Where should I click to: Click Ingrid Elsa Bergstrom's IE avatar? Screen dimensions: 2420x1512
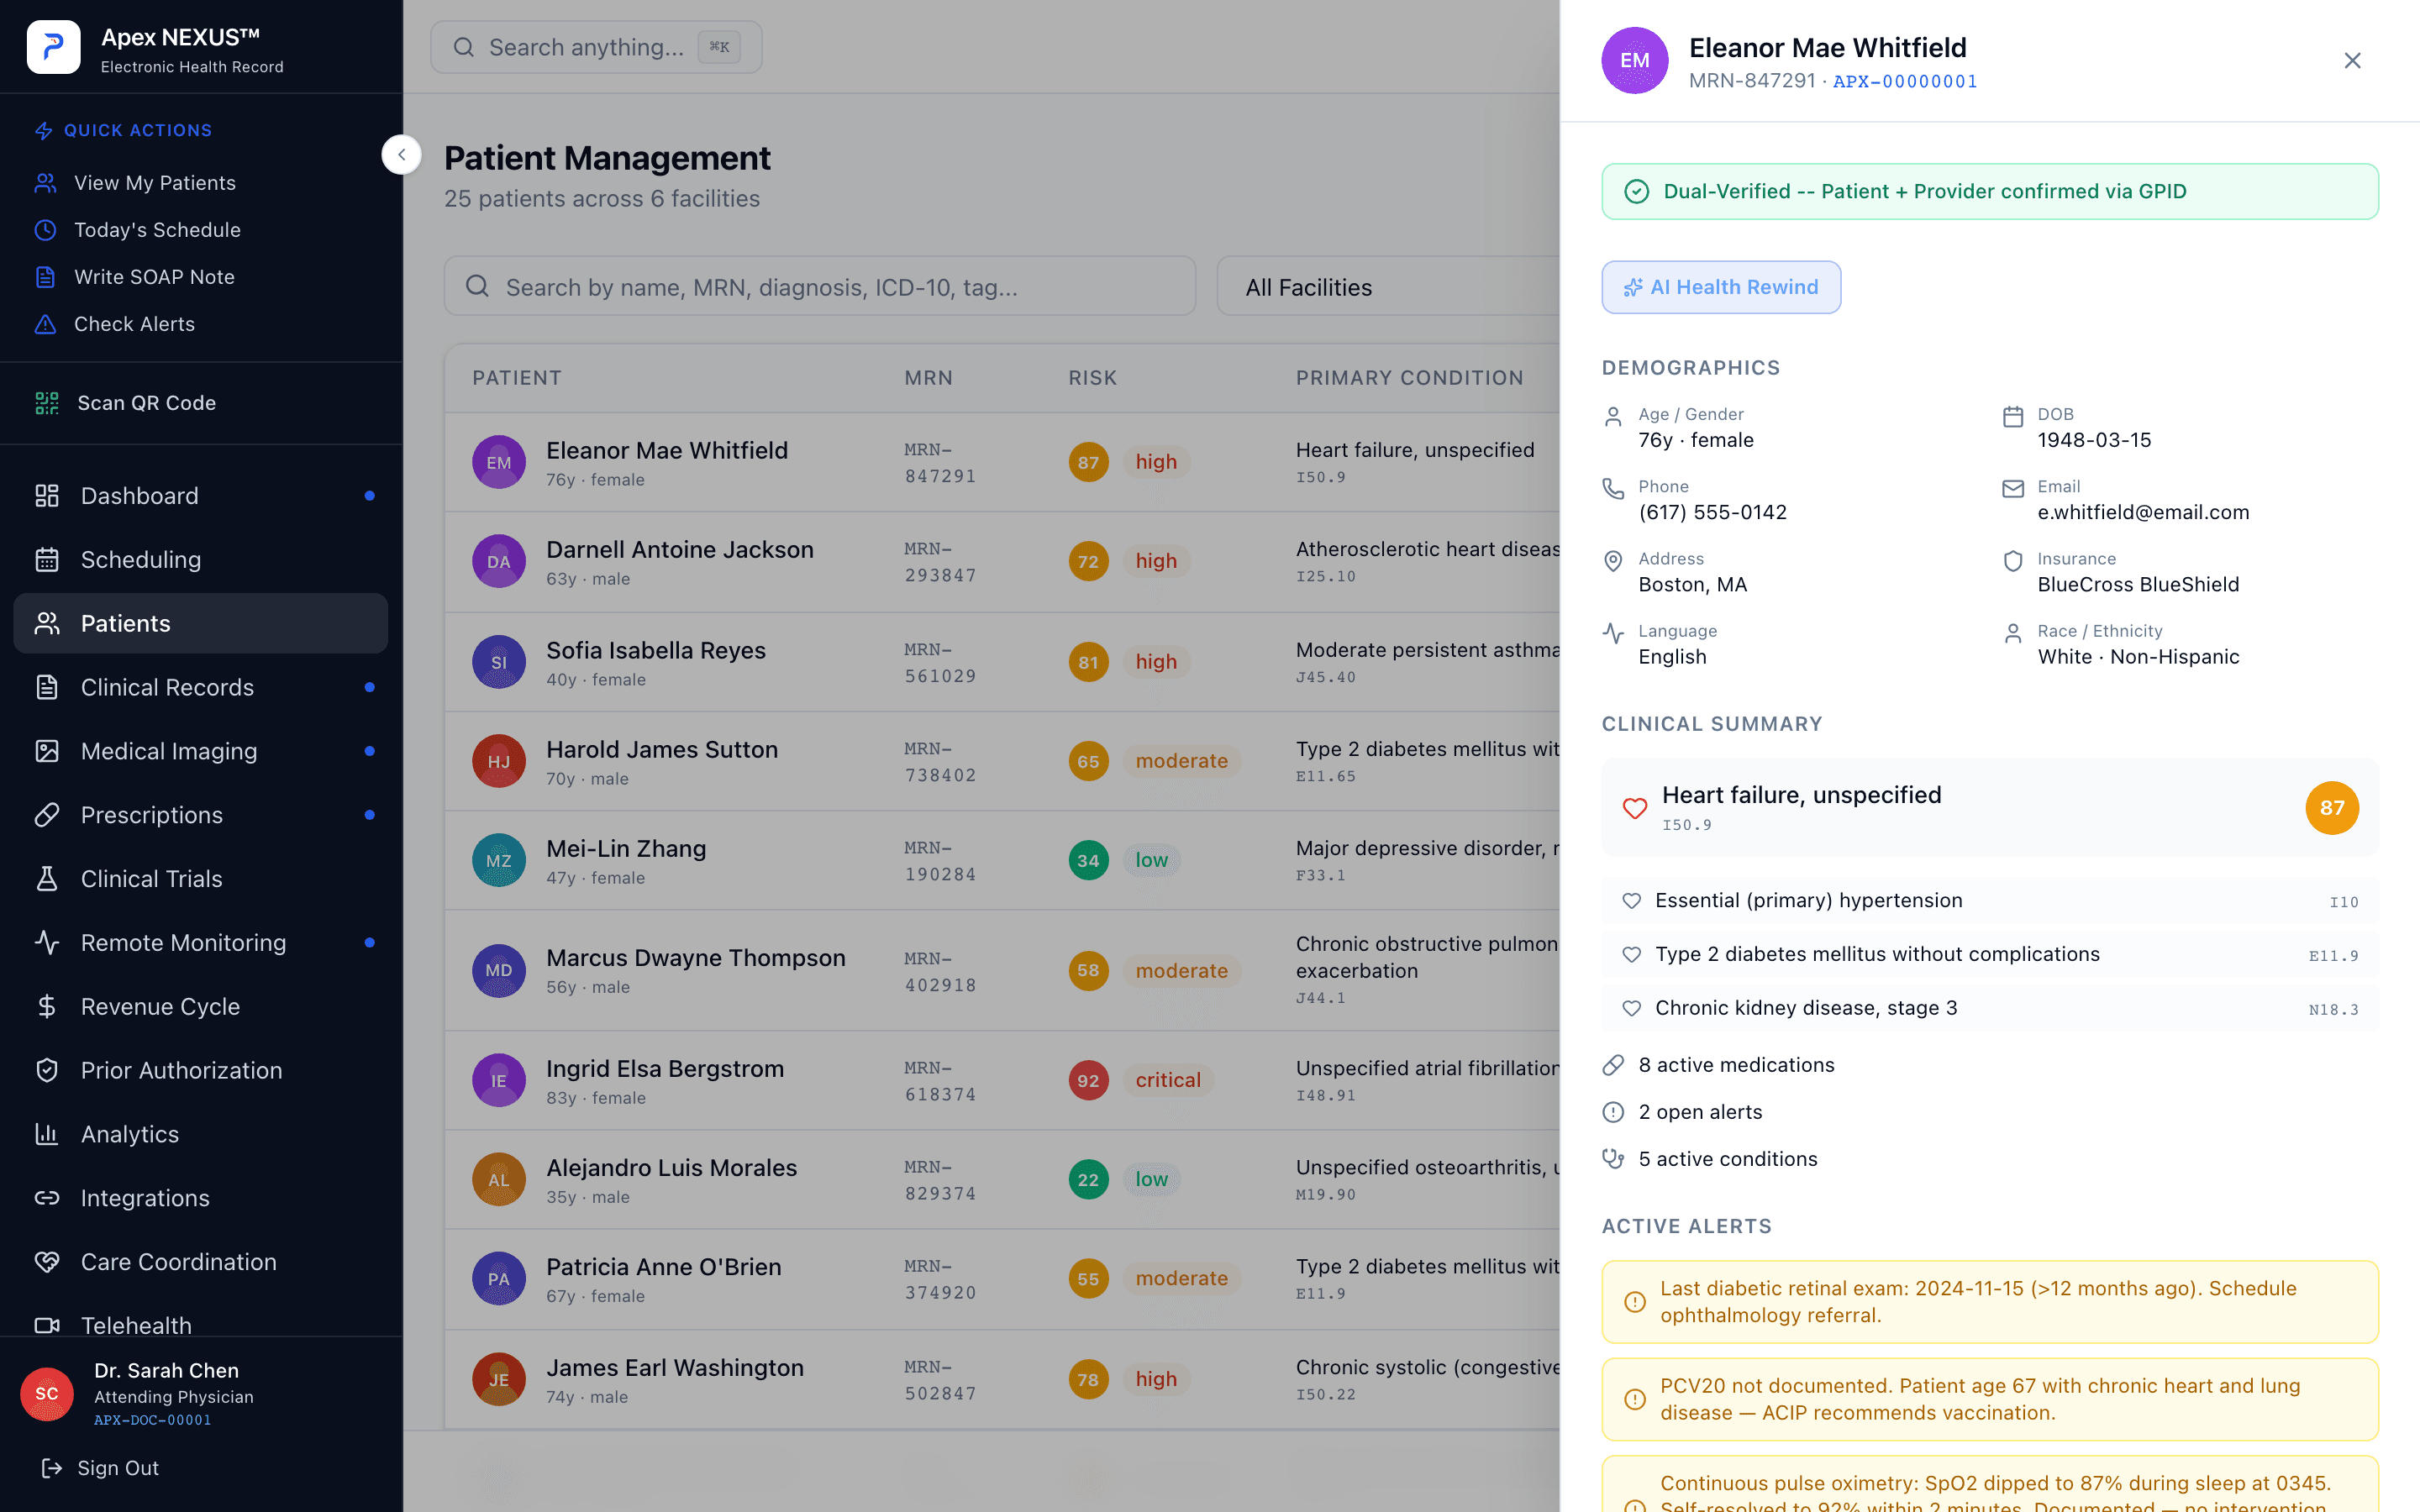click(x=499, y=1080)
